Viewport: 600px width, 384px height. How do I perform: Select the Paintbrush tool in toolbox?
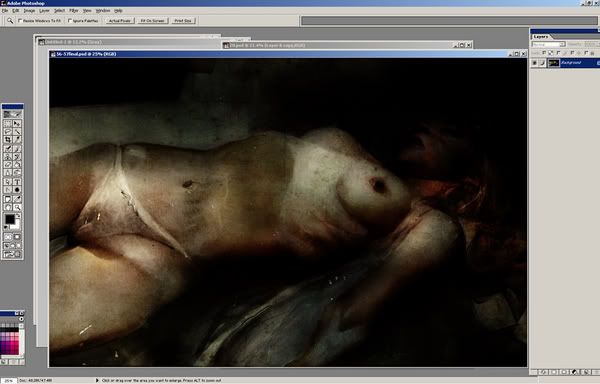click(17, 148)
